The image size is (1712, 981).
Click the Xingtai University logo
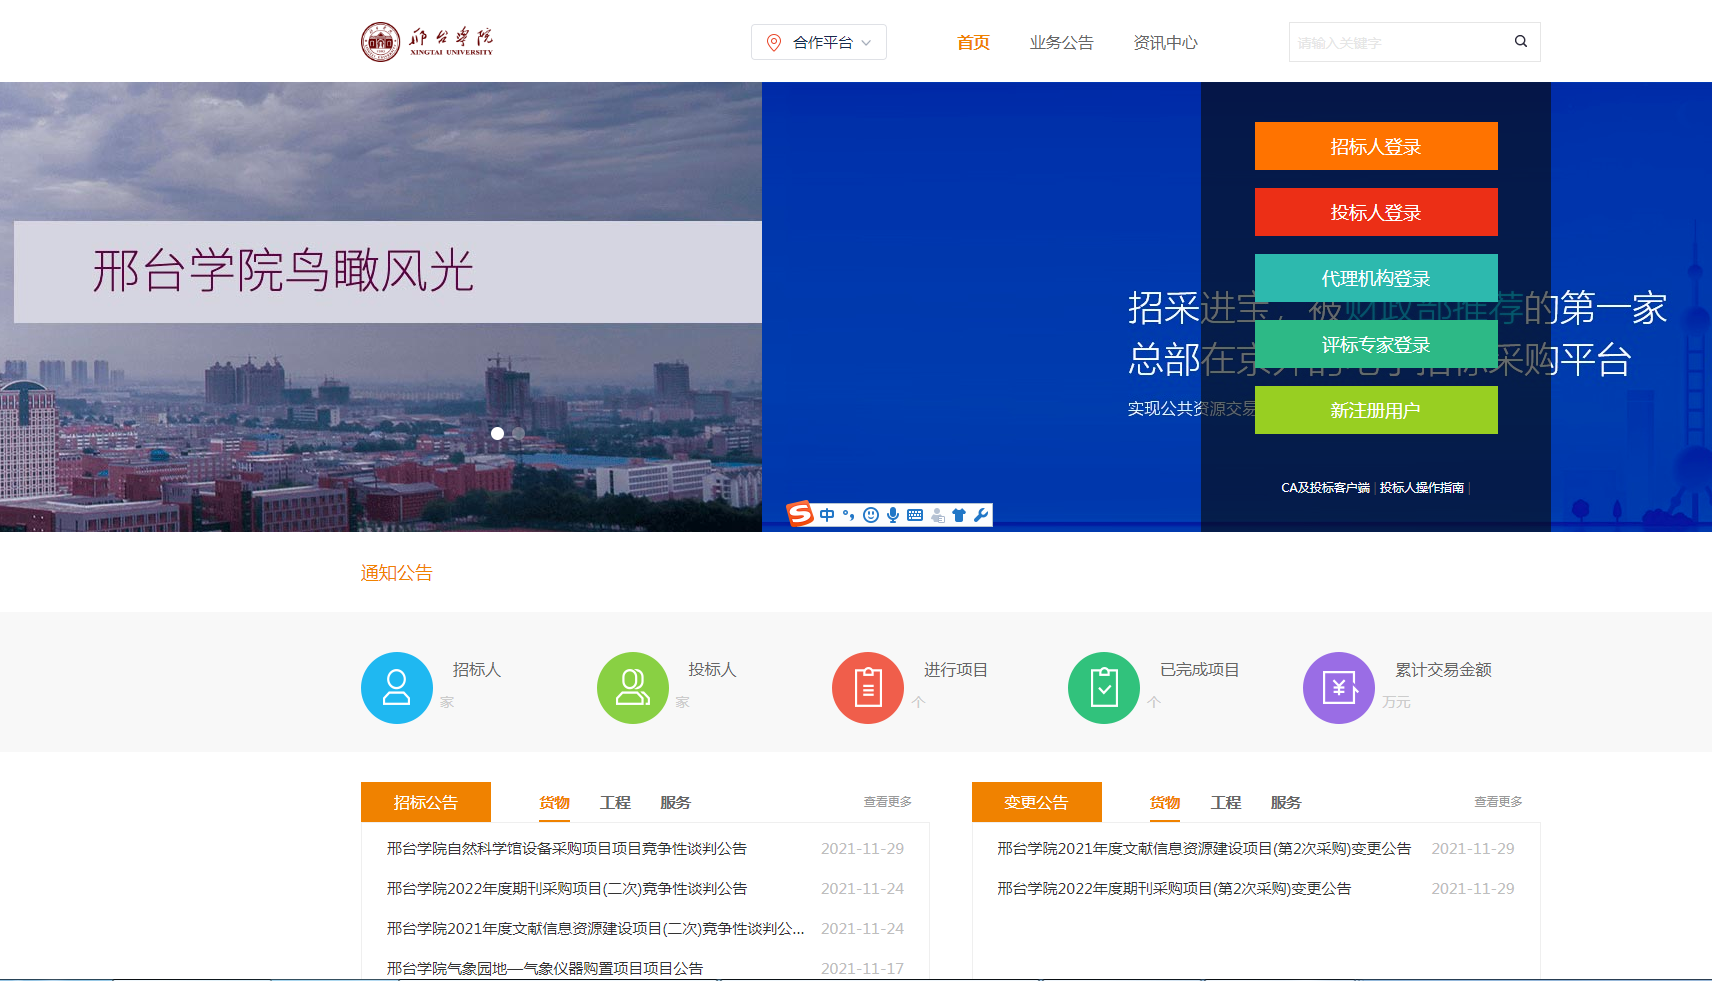click(x=427, y=42)
